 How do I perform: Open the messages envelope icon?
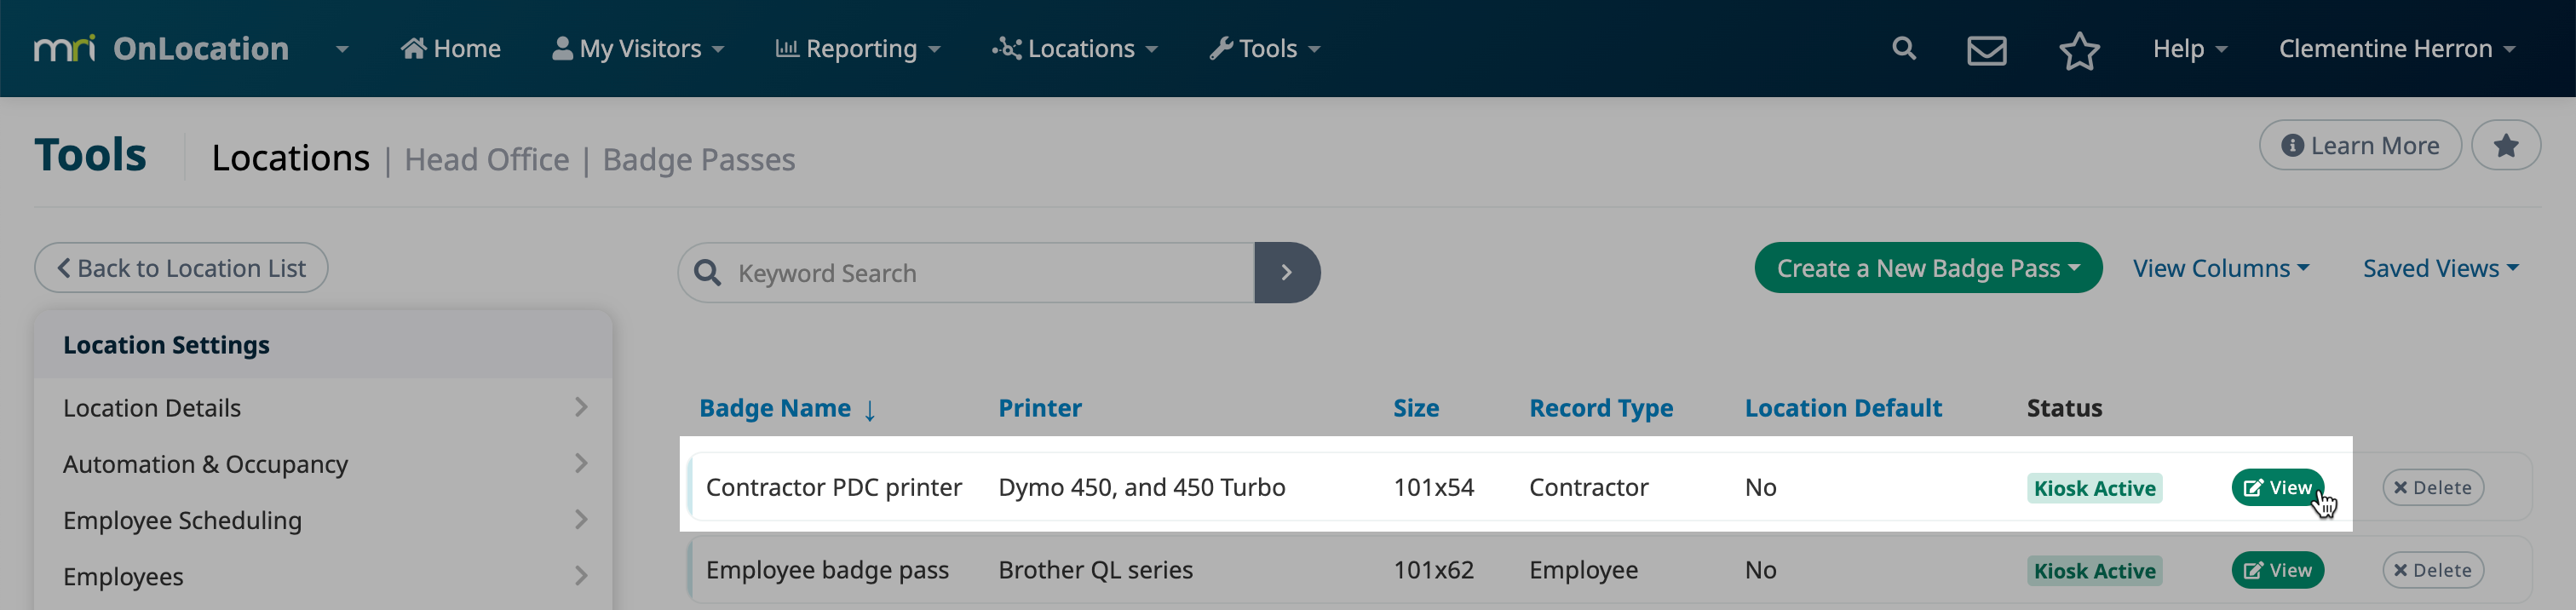[1986, 49]
